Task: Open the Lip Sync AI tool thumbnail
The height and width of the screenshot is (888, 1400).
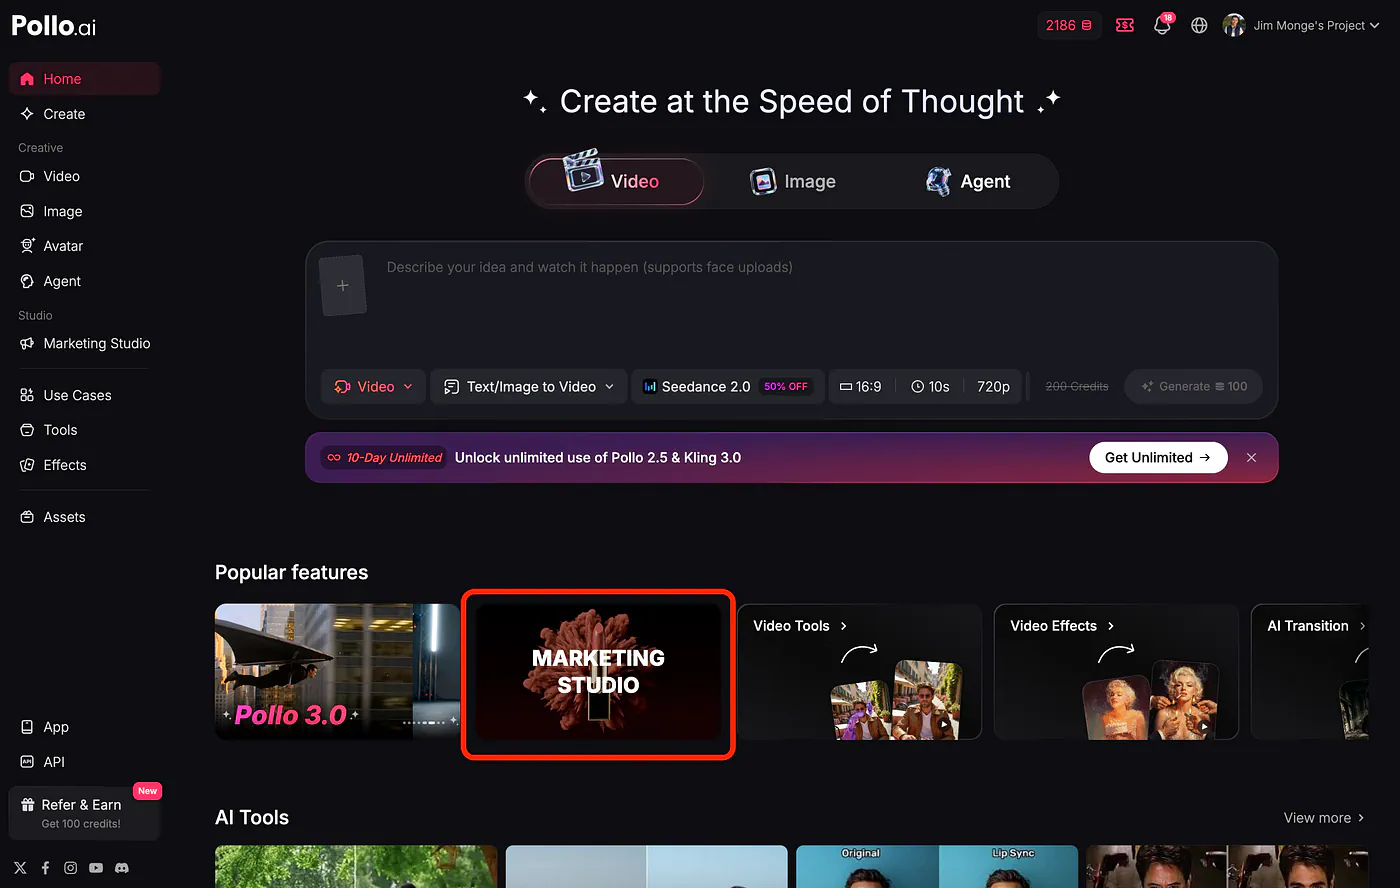Action: click(x=937, y=866)
